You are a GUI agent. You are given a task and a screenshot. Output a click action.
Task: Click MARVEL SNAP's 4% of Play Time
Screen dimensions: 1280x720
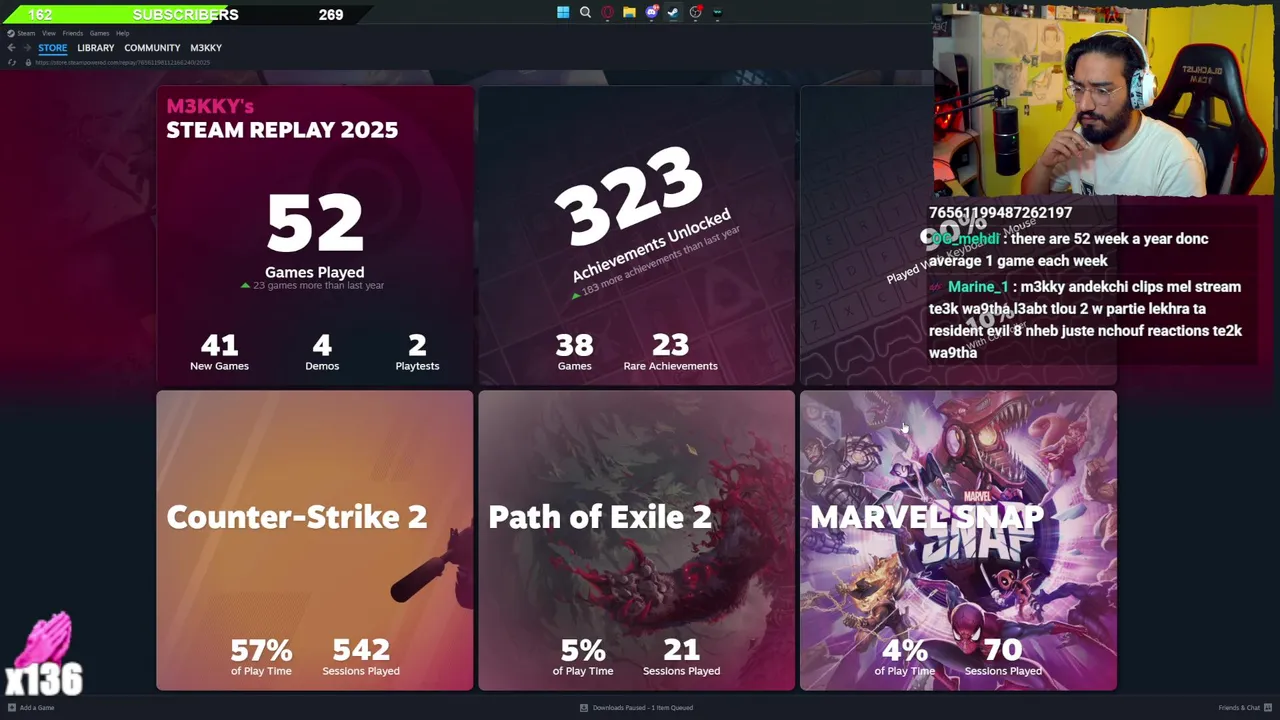pos(905,658)
